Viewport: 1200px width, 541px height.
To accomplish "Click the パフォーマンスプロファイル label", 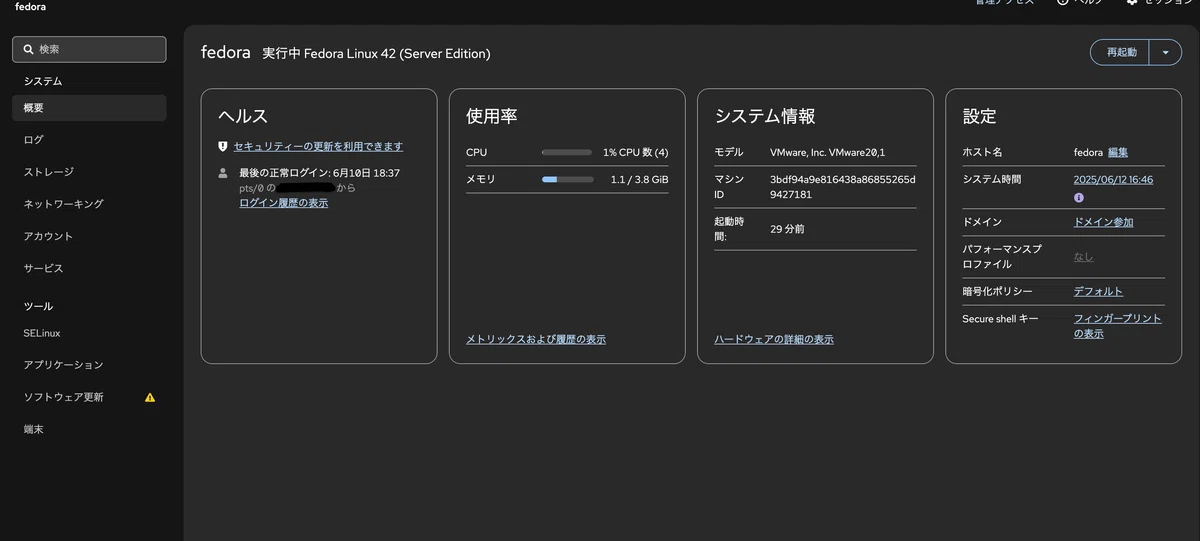I will [1001, 257].
